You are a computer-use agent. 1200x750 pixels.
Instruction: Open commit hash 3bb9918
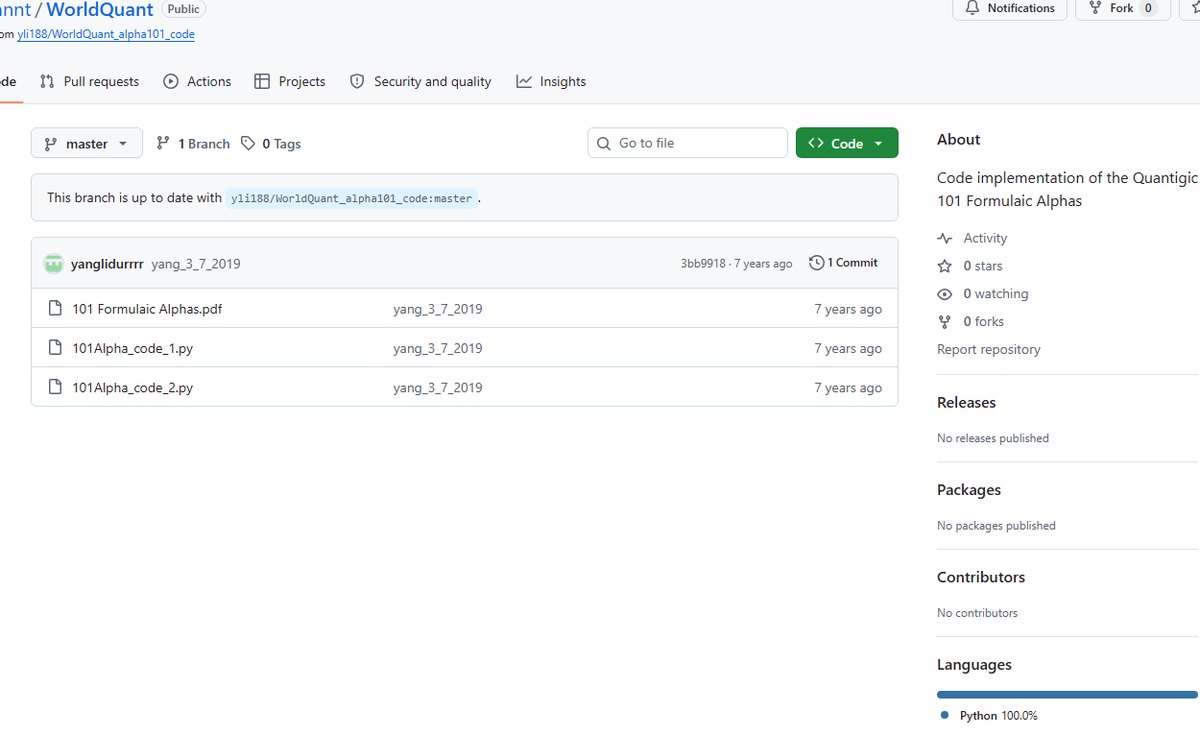(x=703, y=264)
